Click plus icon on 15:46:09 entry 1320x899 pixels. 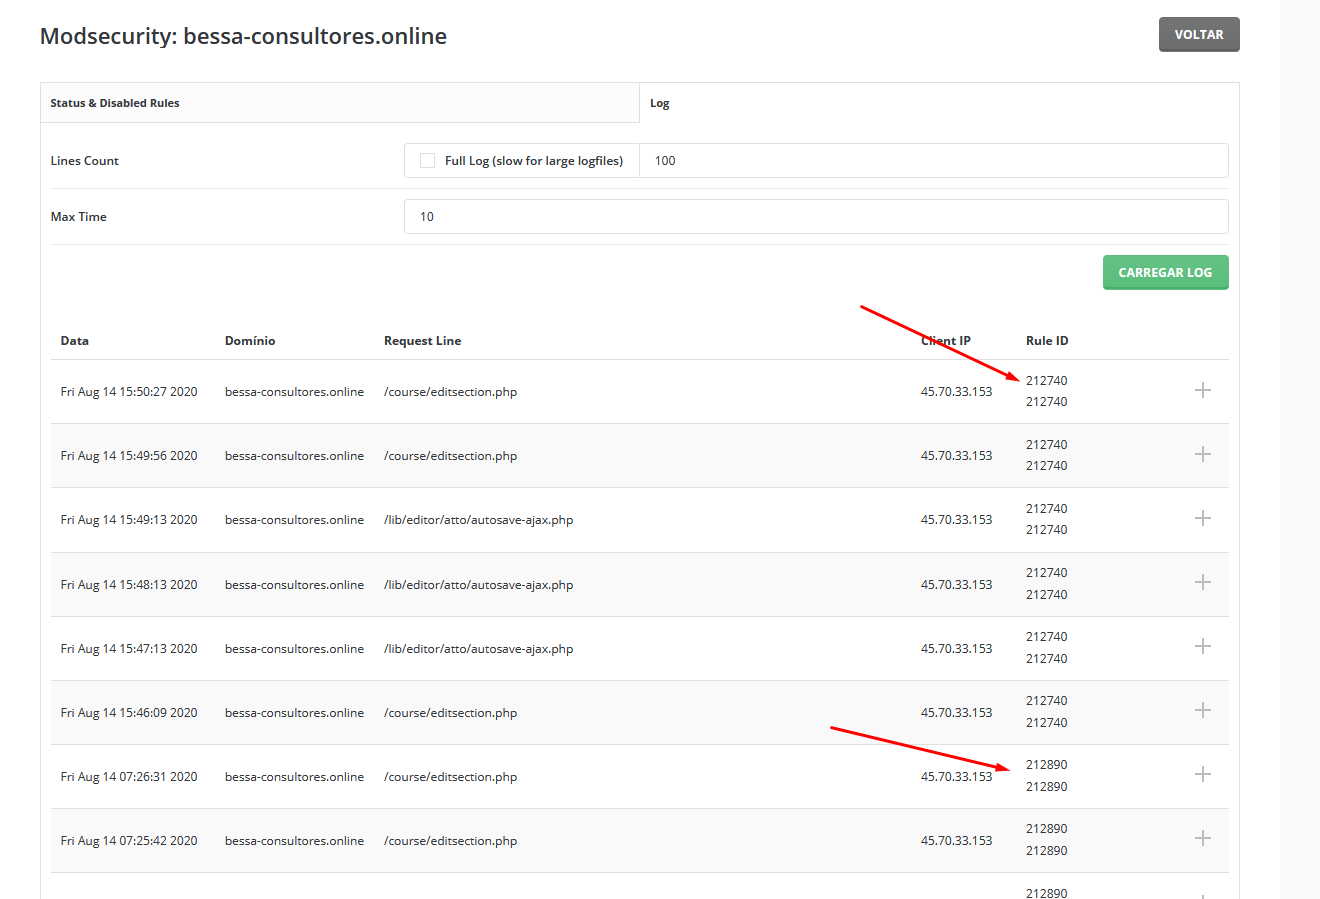pyautogui.click(x=1202, y=710)
